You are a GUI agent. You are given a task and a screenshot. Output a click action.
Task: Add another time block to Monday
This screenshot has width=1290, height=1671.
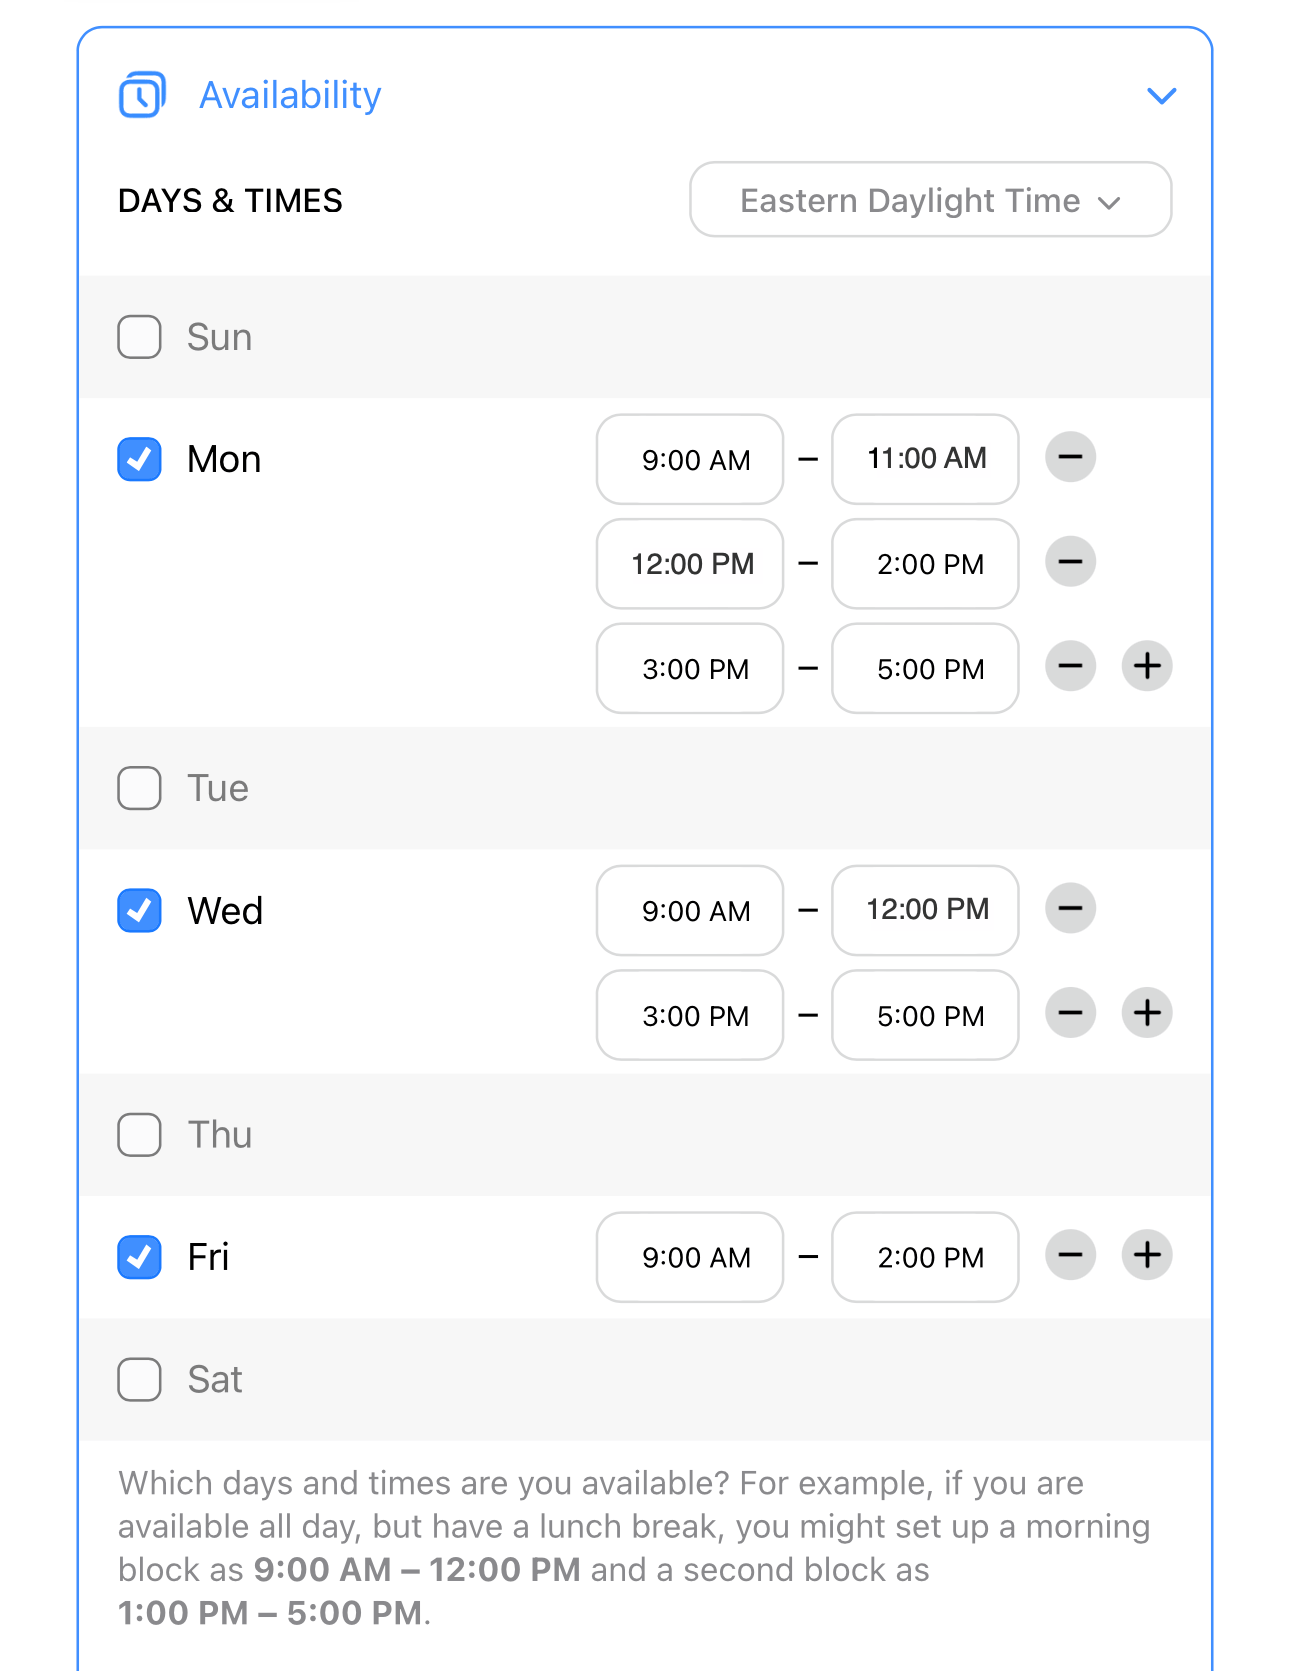pyautogui.click(x=1147, y=666)
